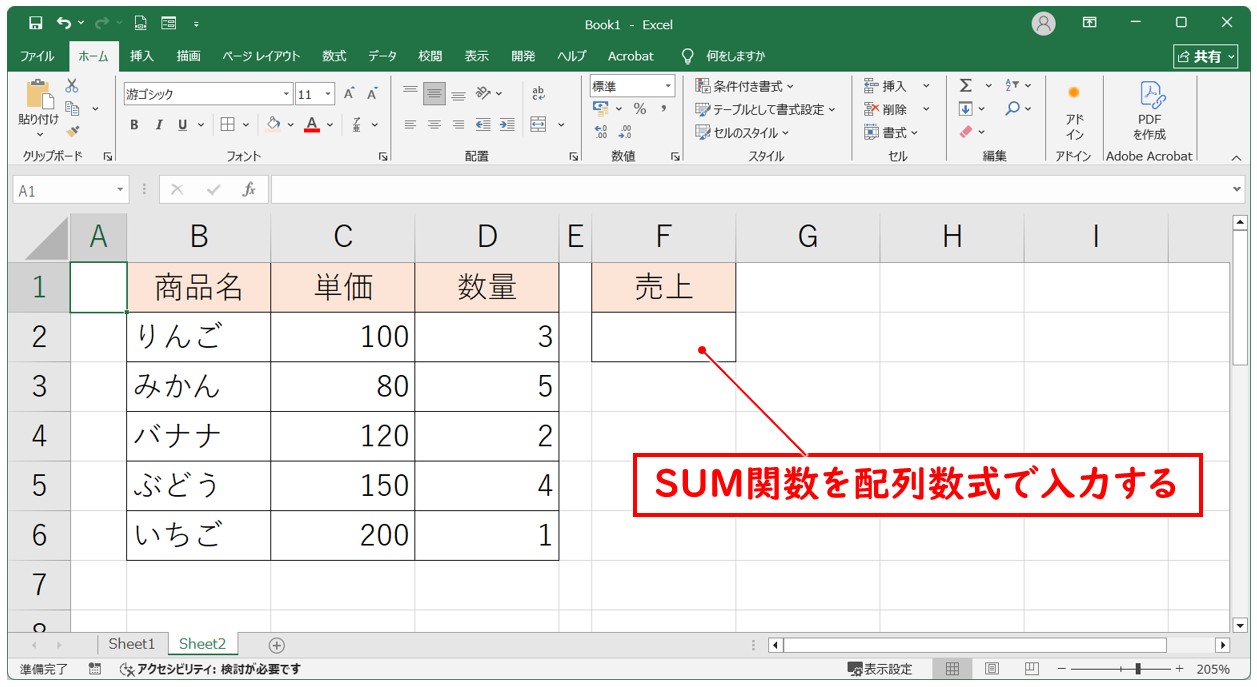Switch to Page Layout view in status bar

point(992,669)
